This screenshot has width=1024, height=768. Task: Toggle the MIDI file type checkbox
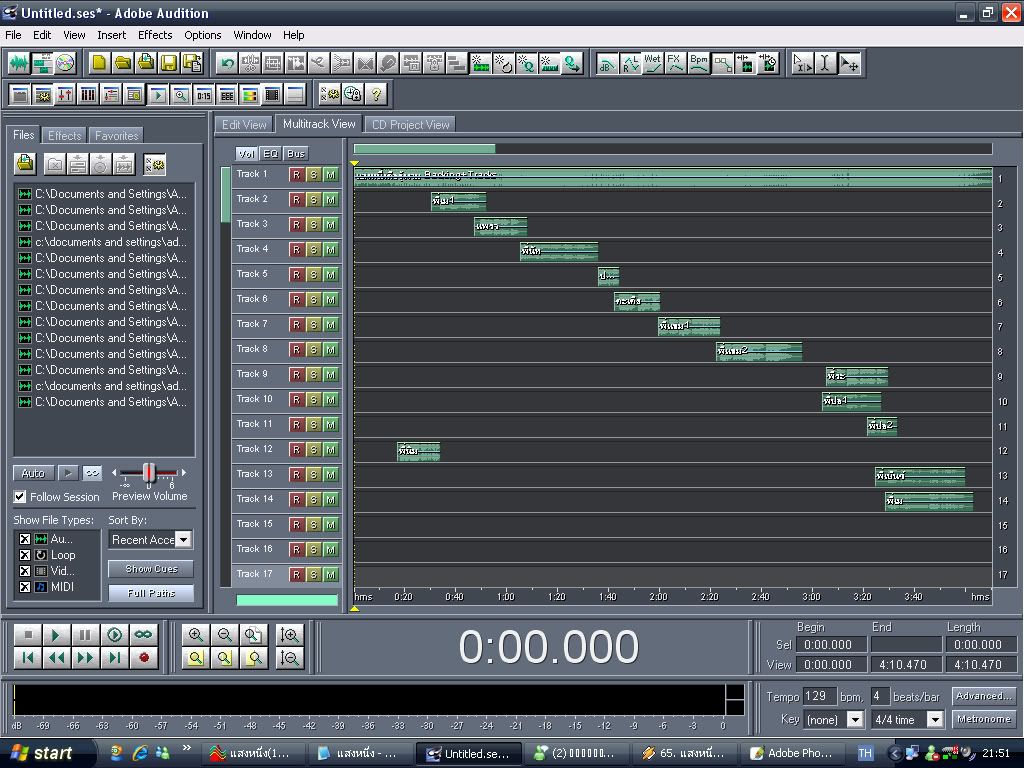point(25,587)
